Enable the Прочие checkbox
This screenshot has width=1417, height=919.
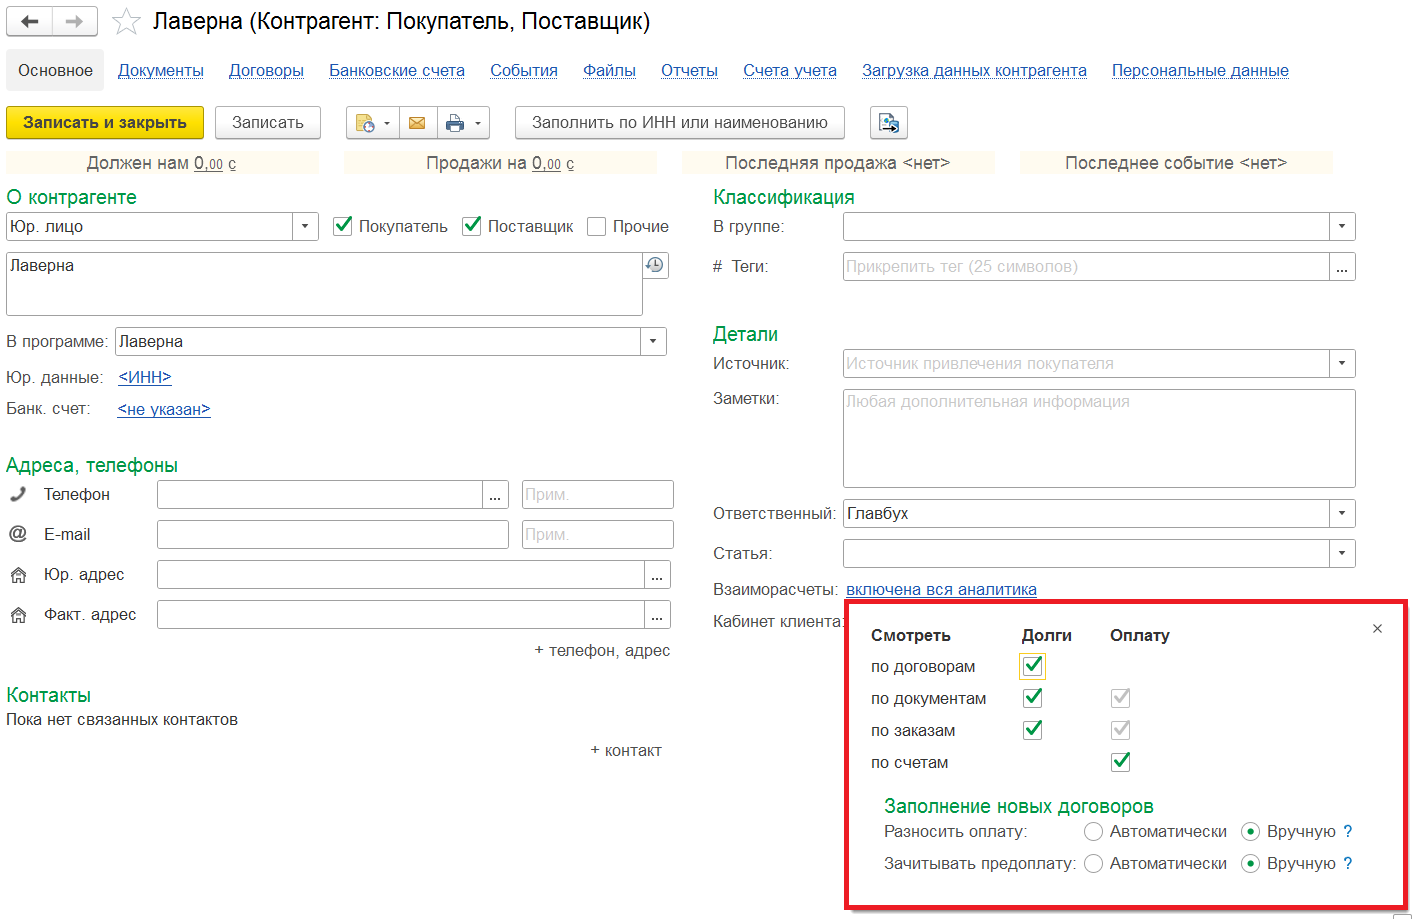click(x=597, y=227)
